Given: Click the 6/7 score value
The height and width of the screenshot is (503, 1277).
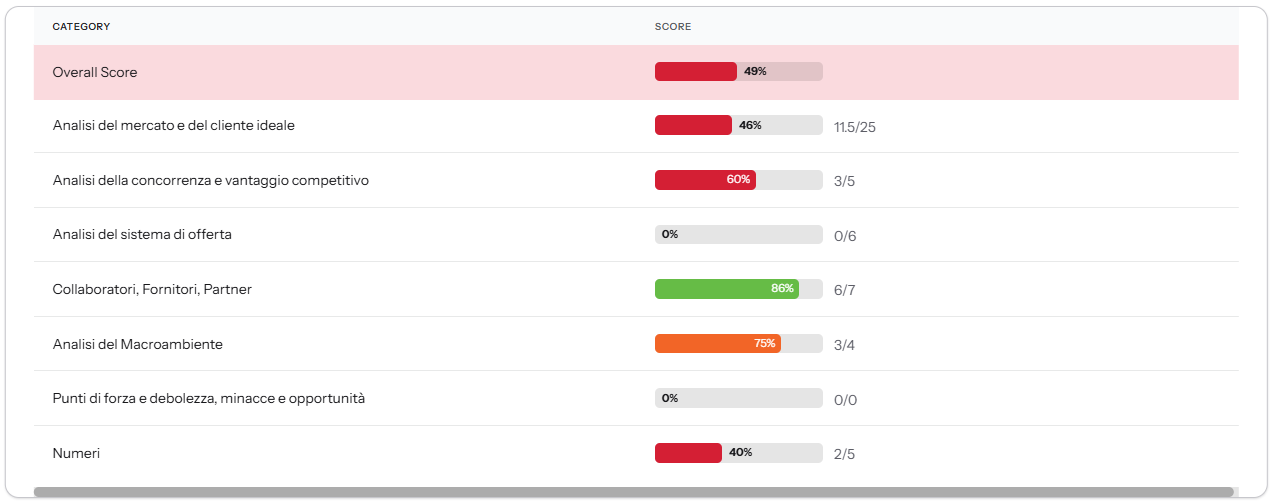Looking at the screenshot, I should (x=844, y=290).
